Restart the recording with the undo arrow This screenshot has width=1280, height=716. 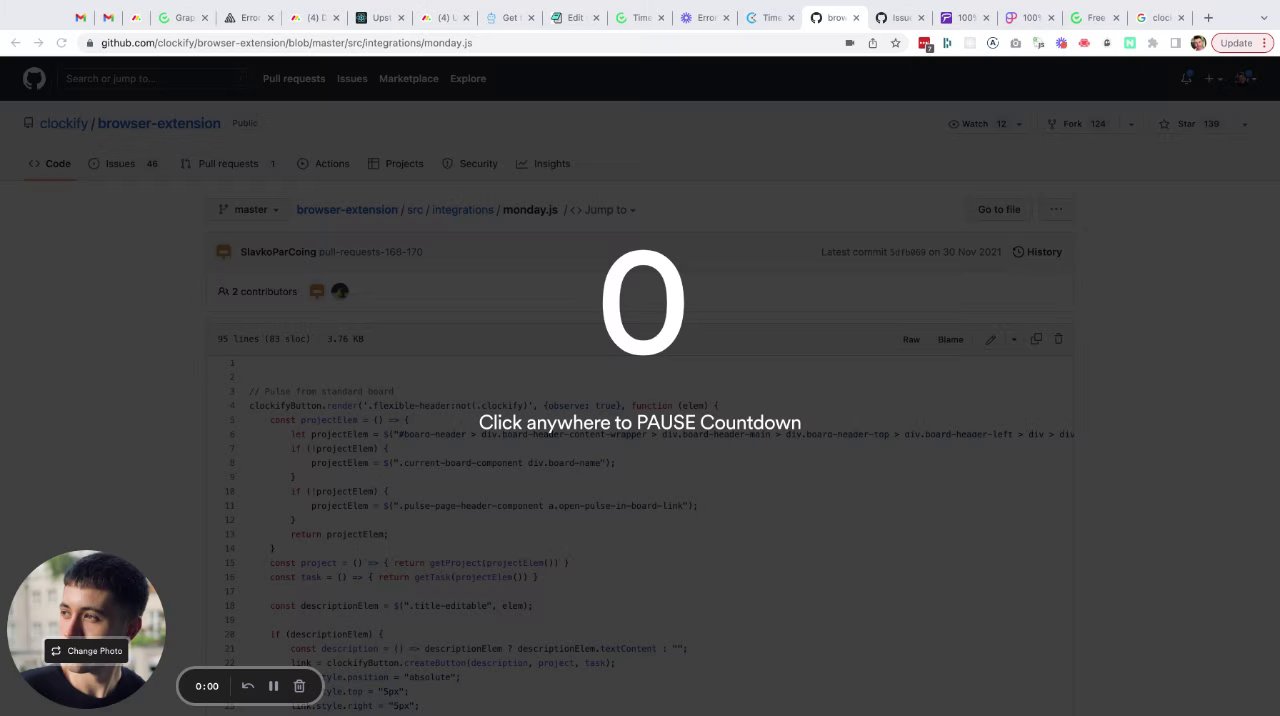coord(248,686)
